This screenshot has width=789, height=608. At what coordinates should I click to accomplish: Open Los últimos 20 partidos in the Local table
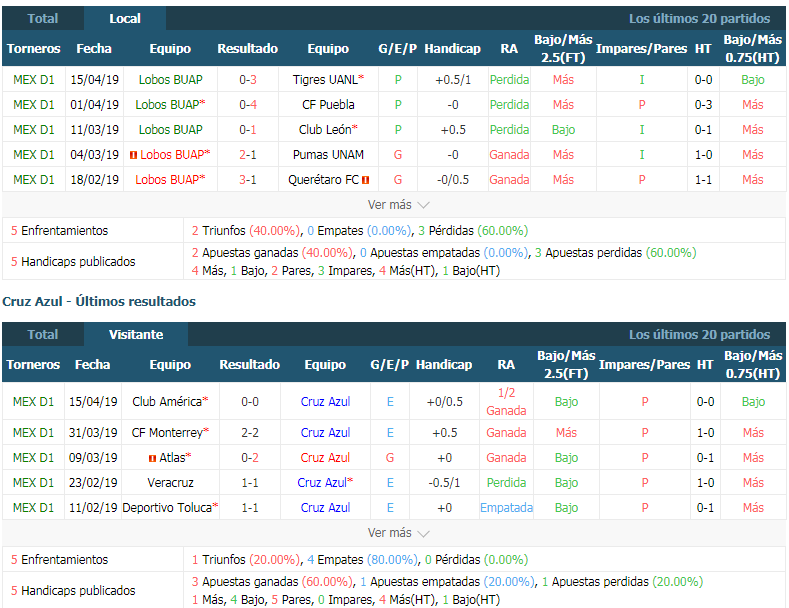pos(699,19)
